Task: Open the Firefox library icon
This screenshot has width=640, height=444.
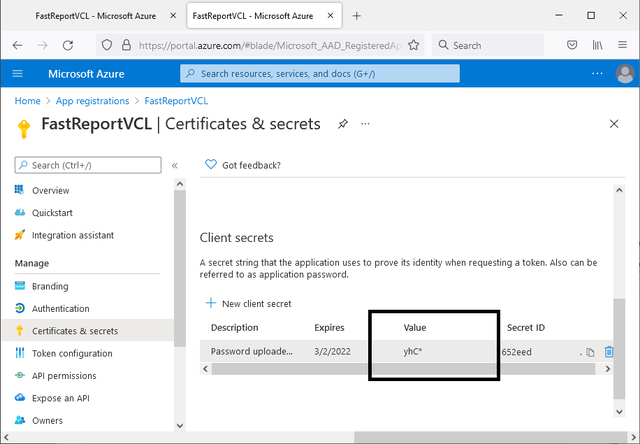Action: (x=598, y=45)
